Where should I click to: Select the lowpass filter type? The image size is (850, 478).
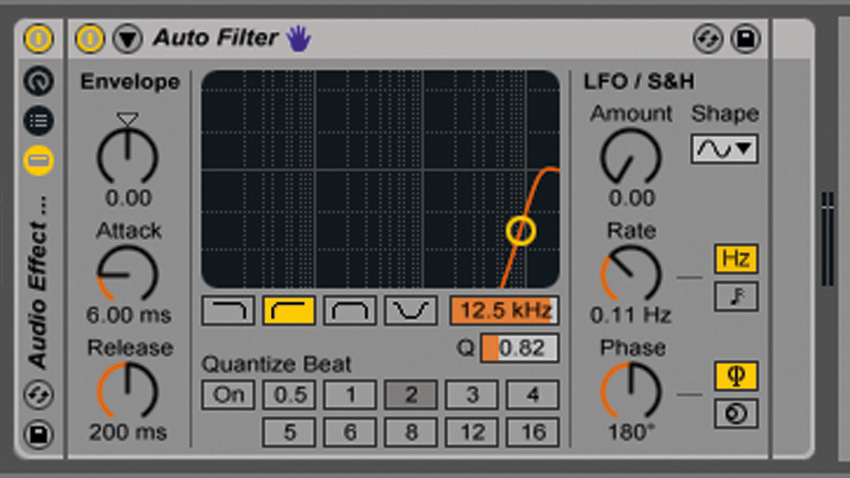tap(228, 311)
